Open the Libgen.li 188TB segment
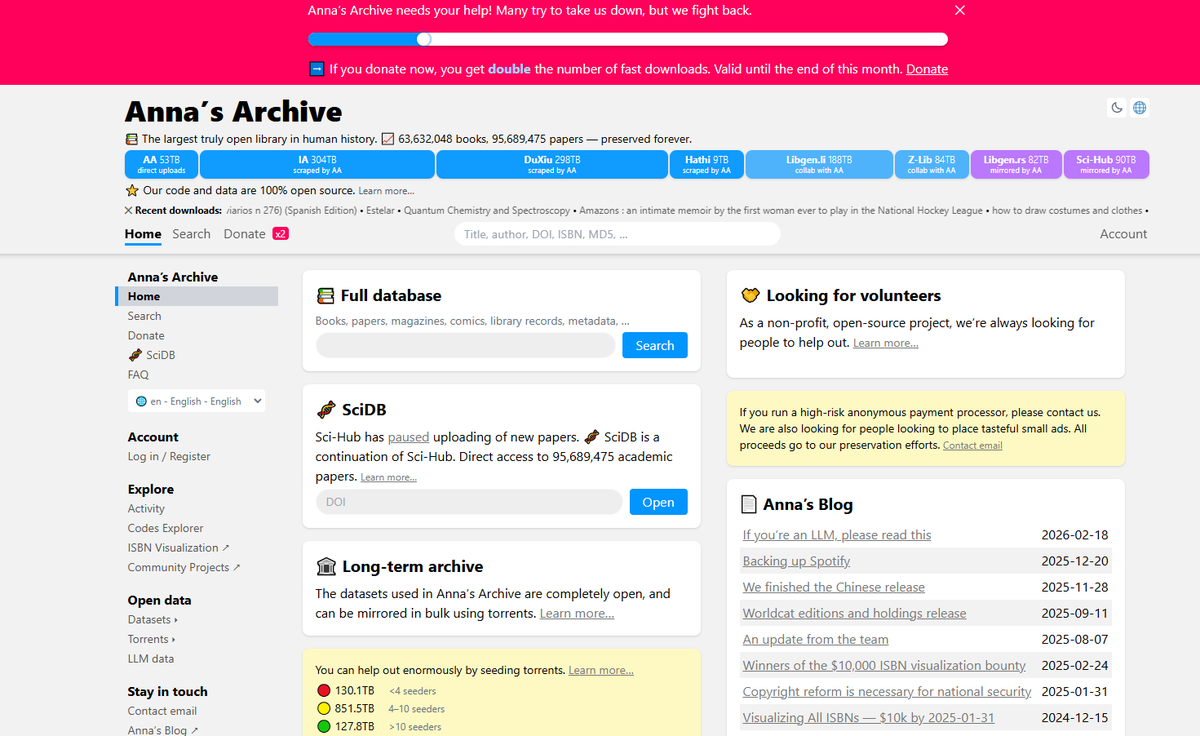The height and width of the screenshot is (736, 1200). [x=819, y=164]
